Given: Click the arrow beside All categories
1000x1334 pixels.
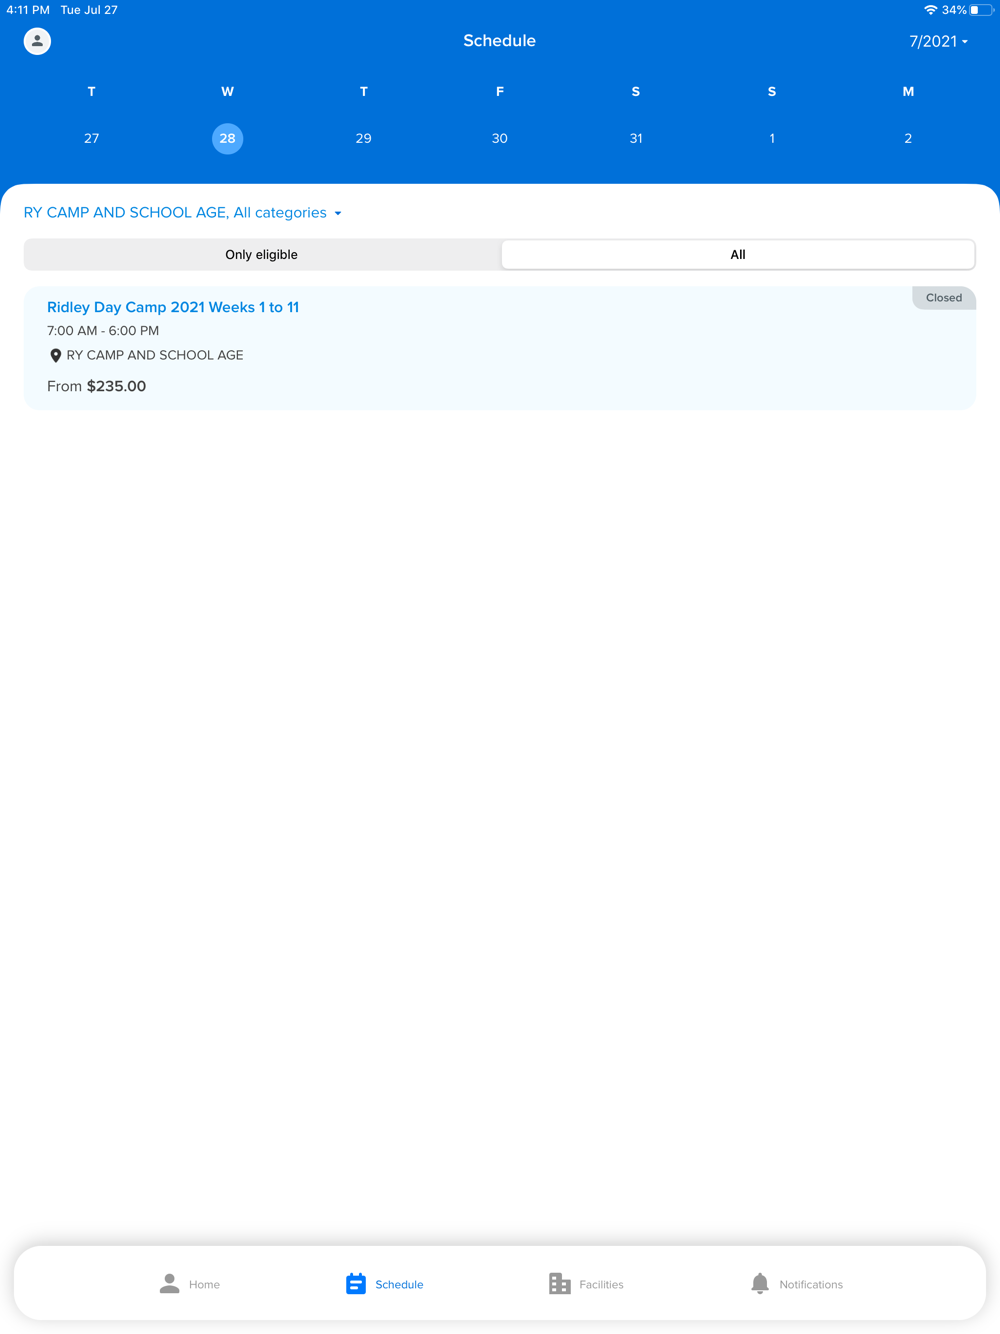Looking at the screenshot, I should [x=338, y=213].
